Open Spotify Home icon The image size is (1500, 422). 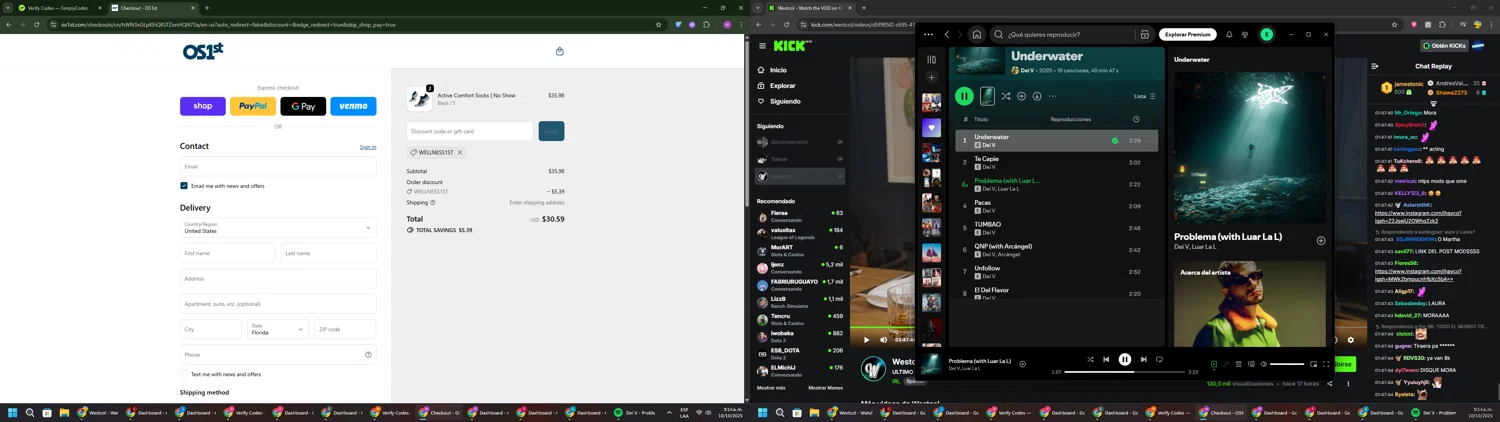(977, 34)
